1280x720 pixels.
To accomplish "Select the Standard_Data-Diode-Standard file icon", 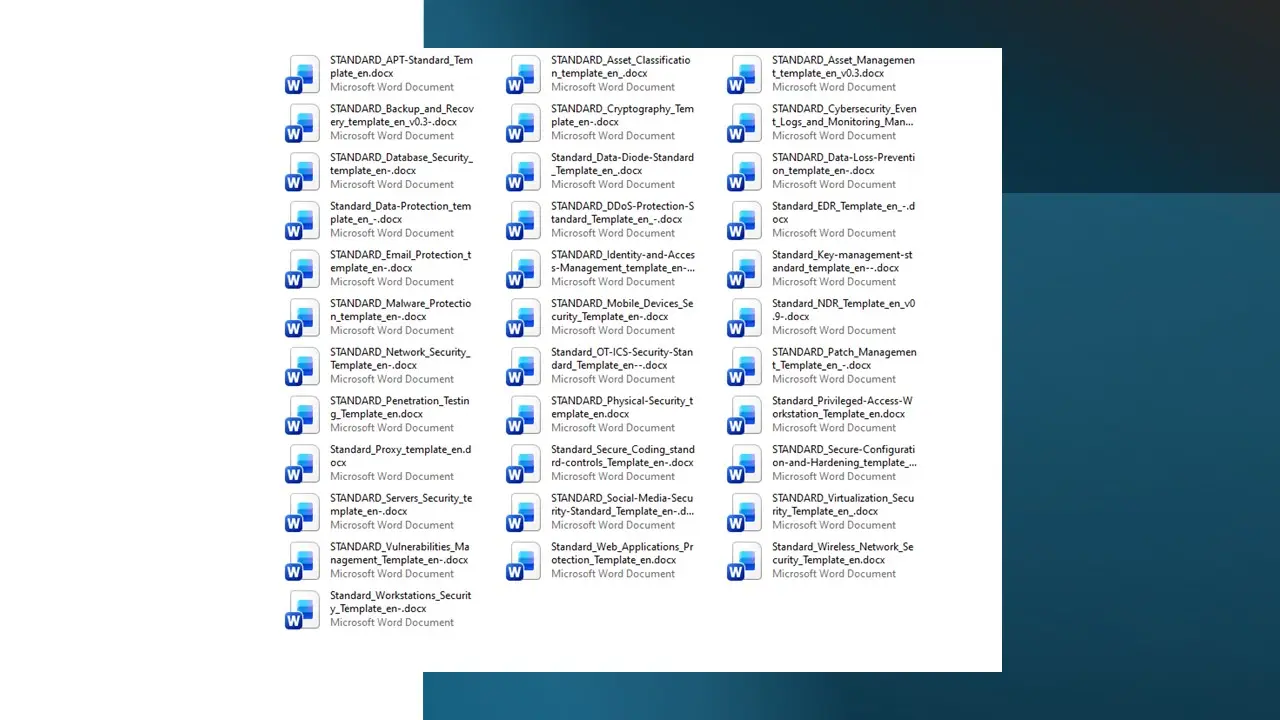I will coord(524,171).
